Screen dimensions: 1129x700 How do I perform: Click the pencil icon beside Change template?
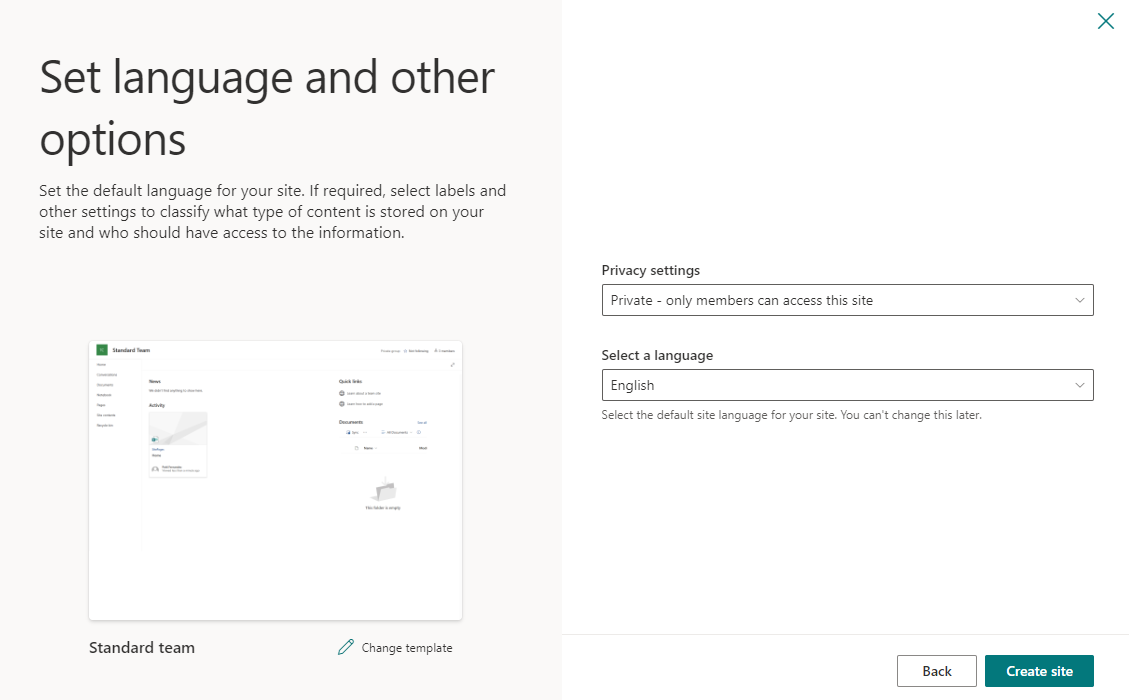pyautogui.click(x=345, y=647)
